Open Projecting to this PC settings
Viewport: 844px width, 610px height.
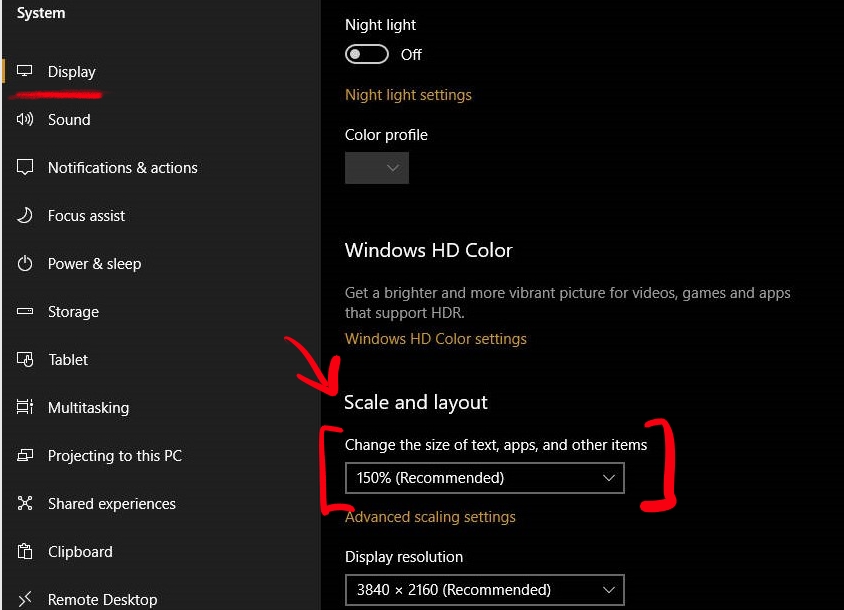point(115,455)
